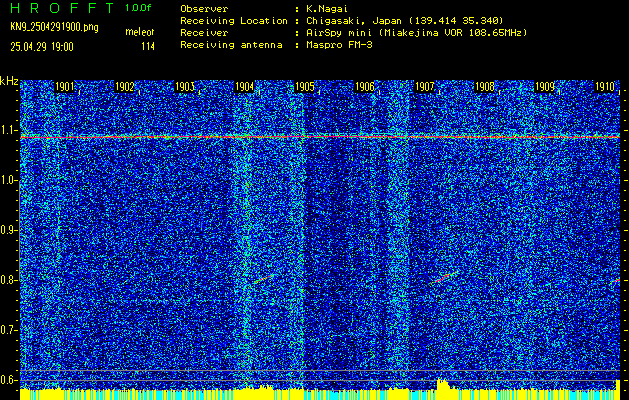Click the 1901 time marker
The height and width of the screenshot is (400, 629).
[x=64, y=87]
